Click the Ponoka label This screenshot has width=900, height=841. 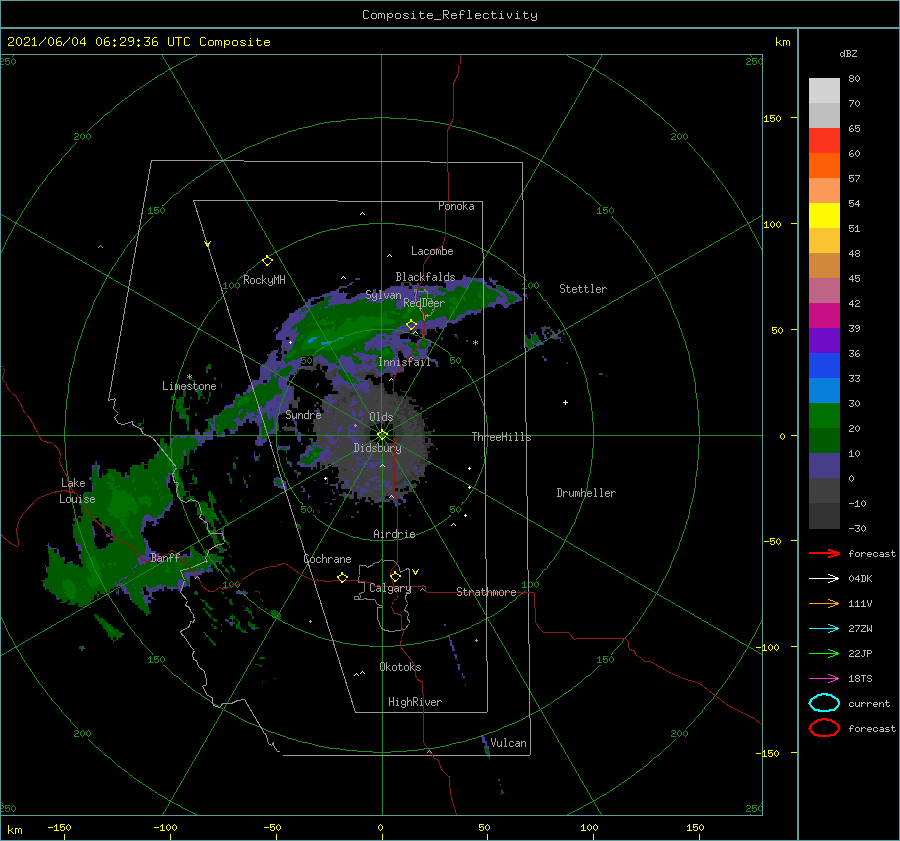456,206
